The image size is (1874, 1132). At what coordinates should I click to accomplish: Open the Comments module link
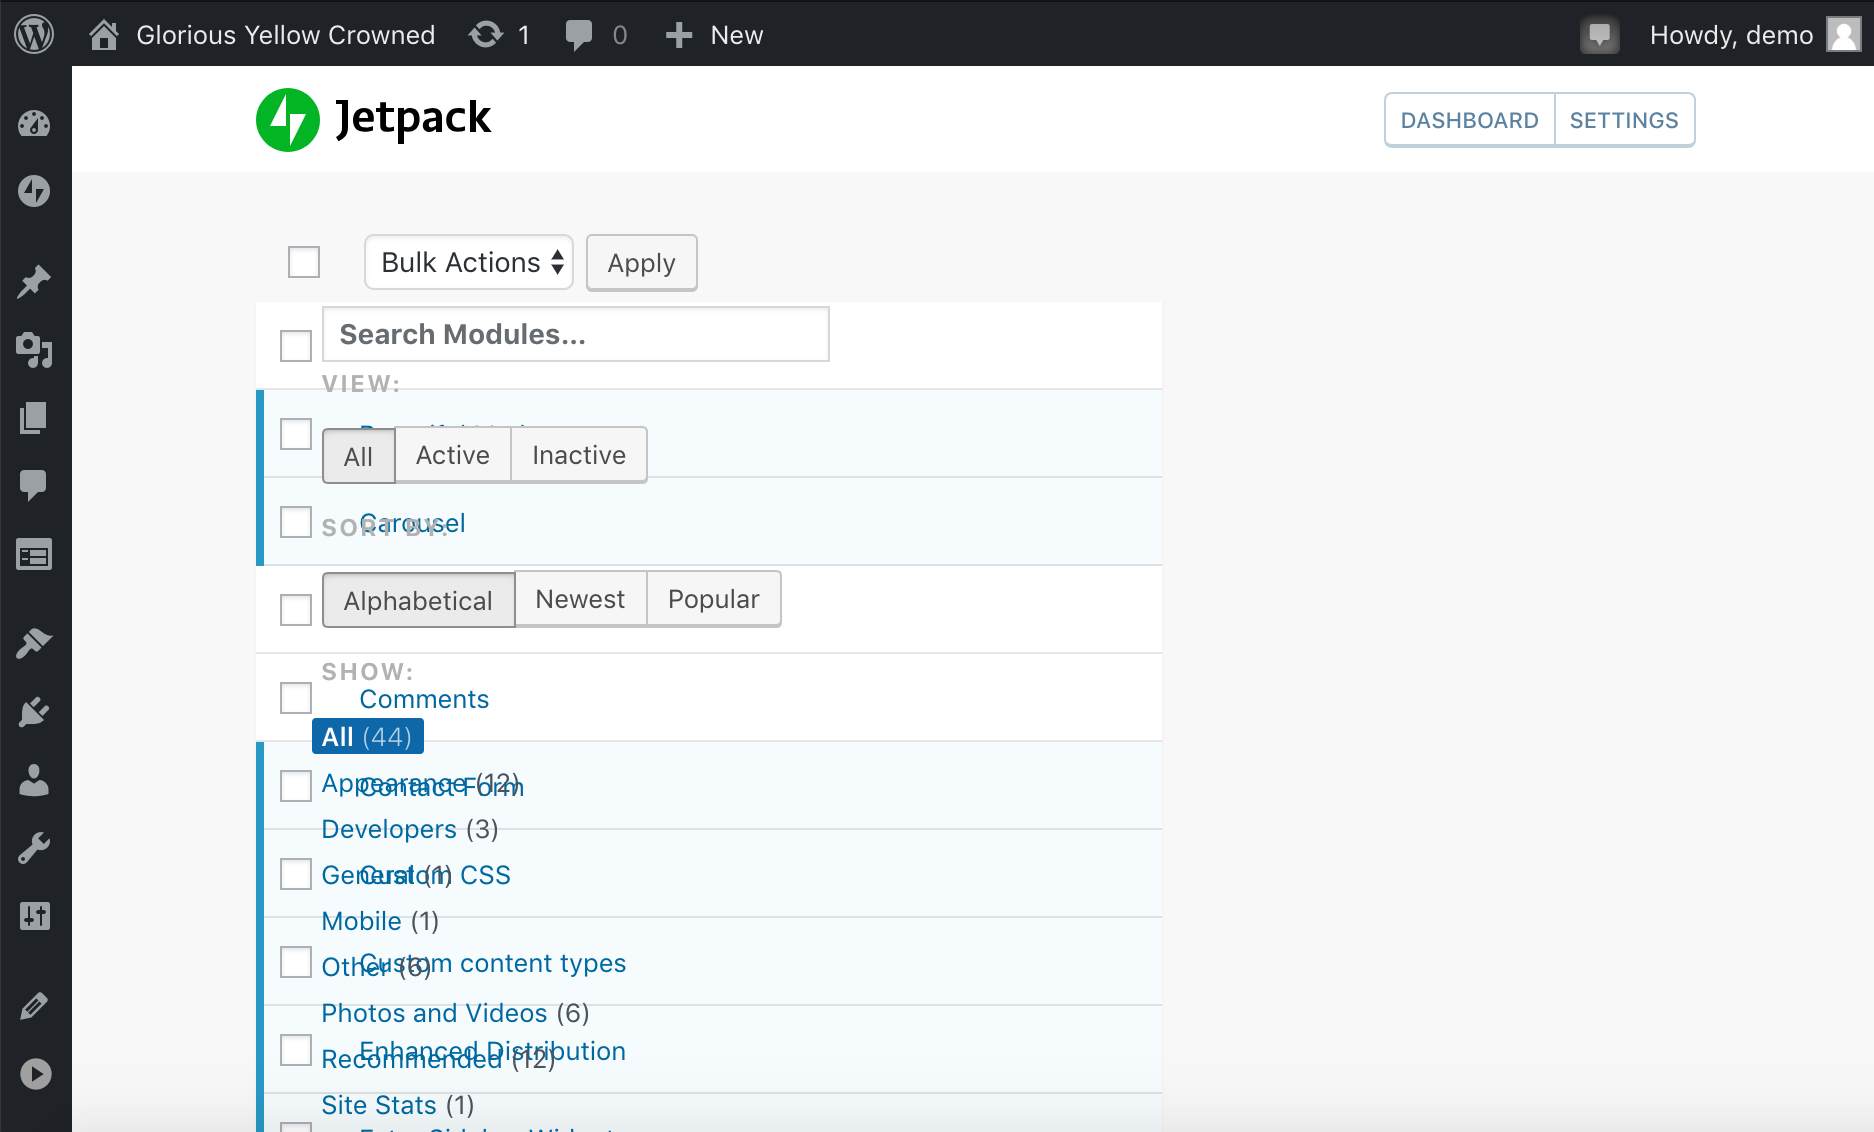(x=424, y=699)
